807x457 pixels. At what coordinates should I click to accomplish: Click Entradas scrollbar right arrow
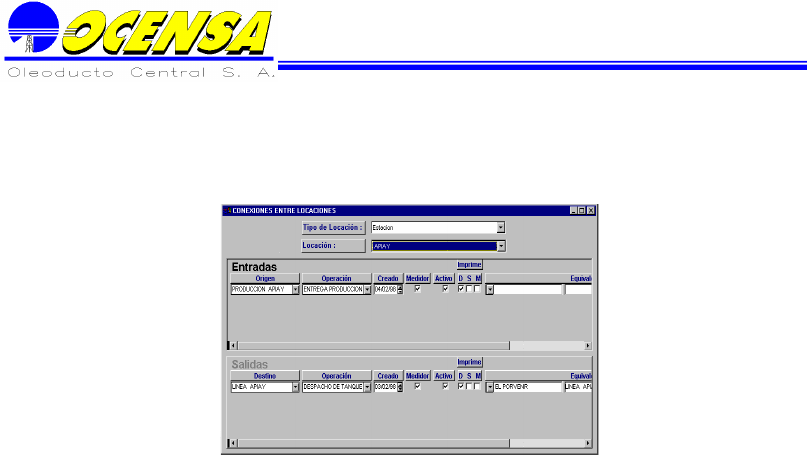click(588, 346)
